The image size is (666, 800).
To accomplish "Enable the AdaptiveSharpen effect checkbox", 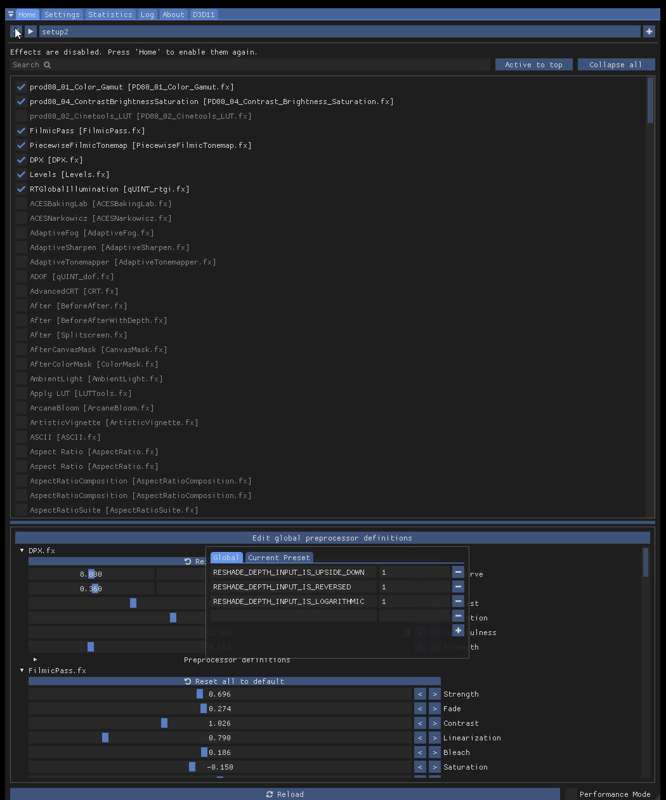I will (21, 247).
